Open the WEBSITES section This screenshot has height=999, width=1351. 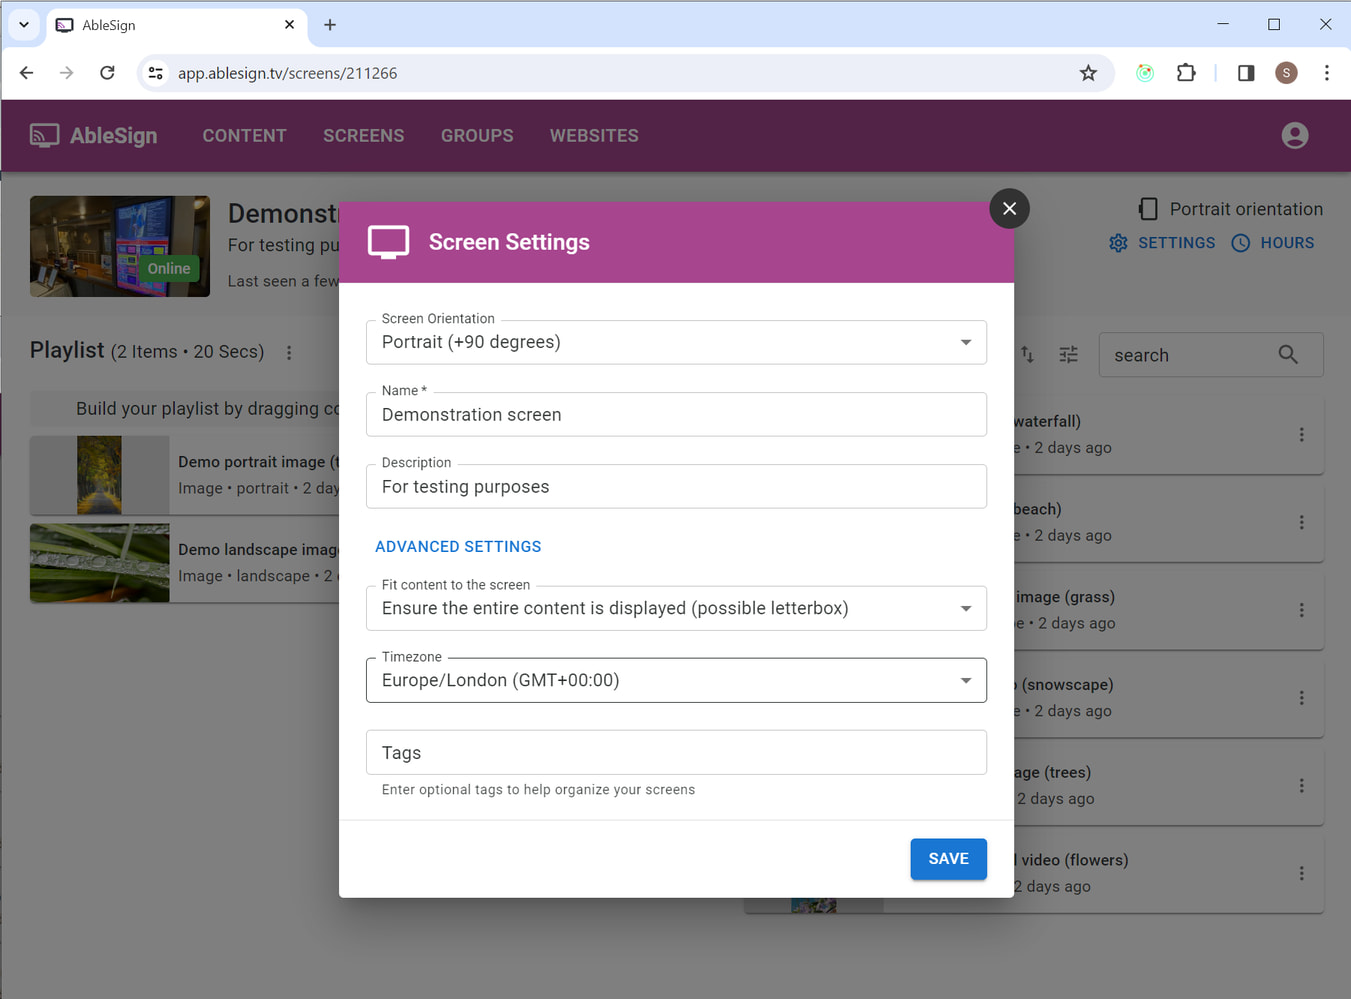coord(594,135)
